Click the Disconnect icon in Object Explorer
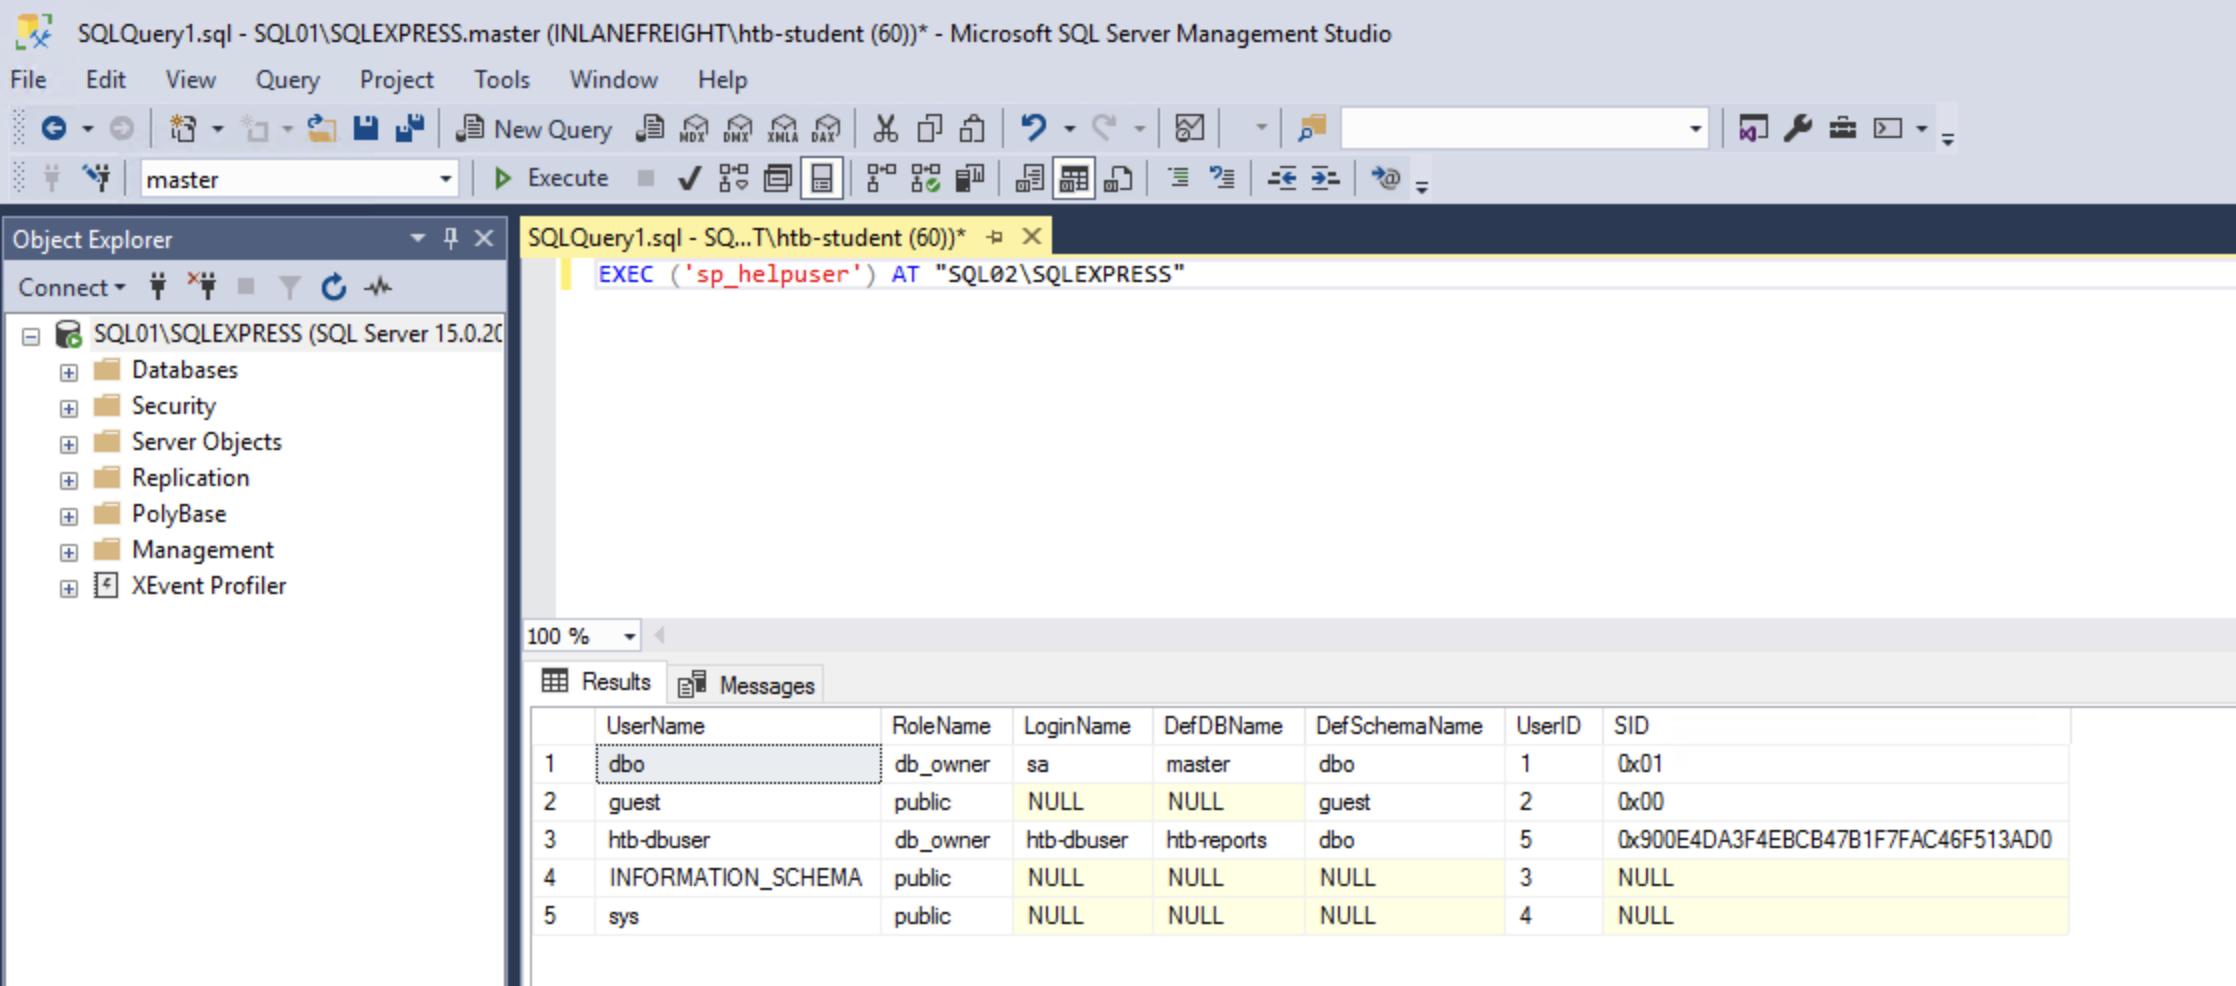The width and height of the screenshot is (2236, 986). pos(204,288)
